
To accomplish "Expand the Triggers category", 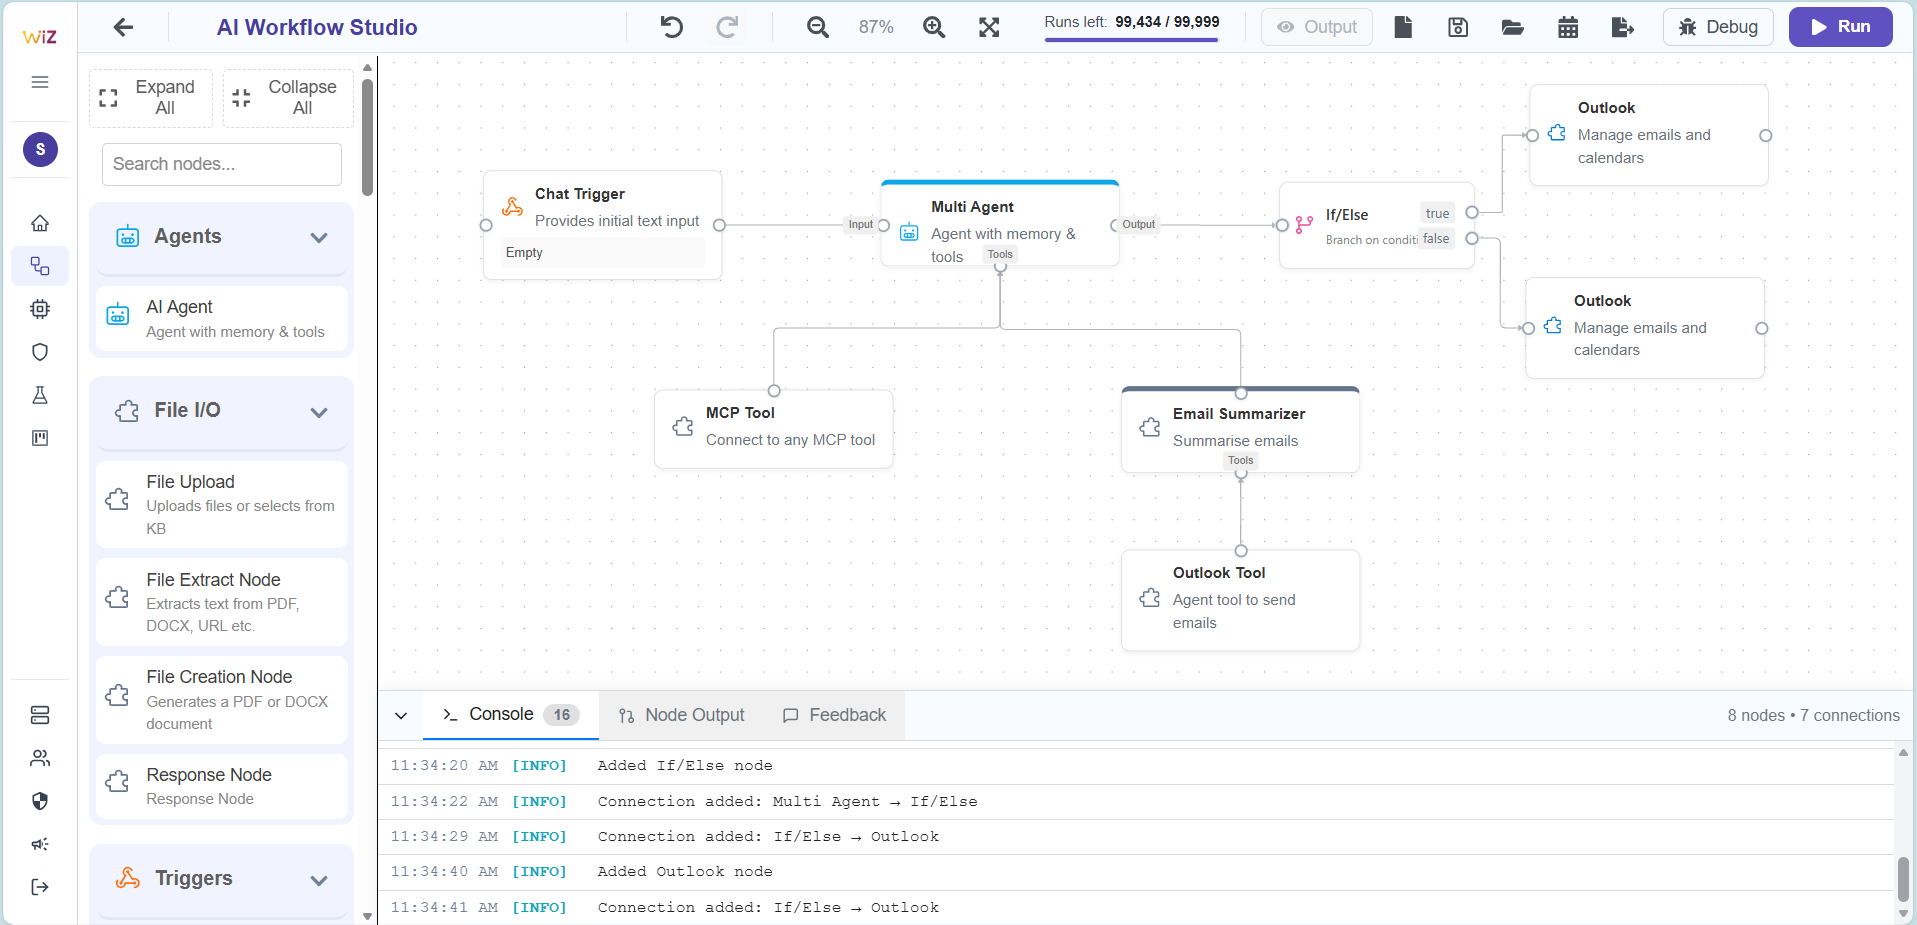I will [320, 881].
